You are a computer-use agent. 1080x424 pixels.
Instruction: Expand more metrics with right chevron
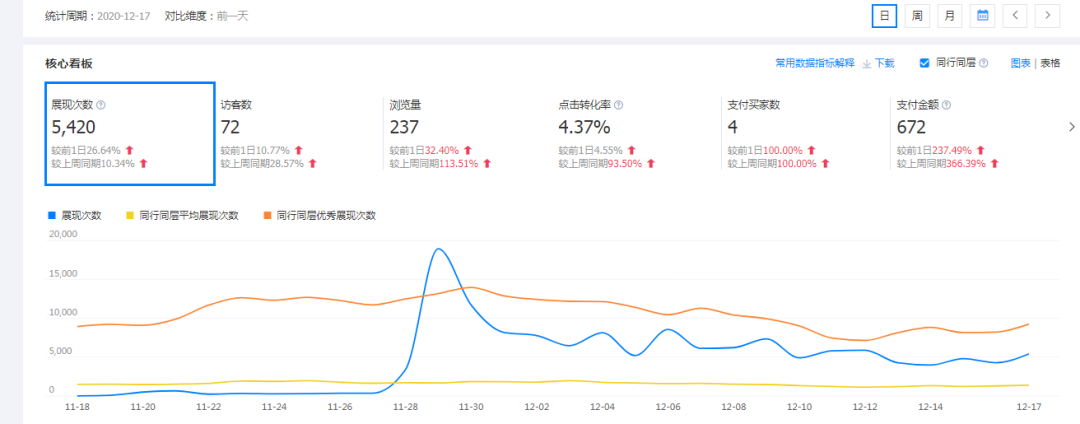click(1072, 127)
